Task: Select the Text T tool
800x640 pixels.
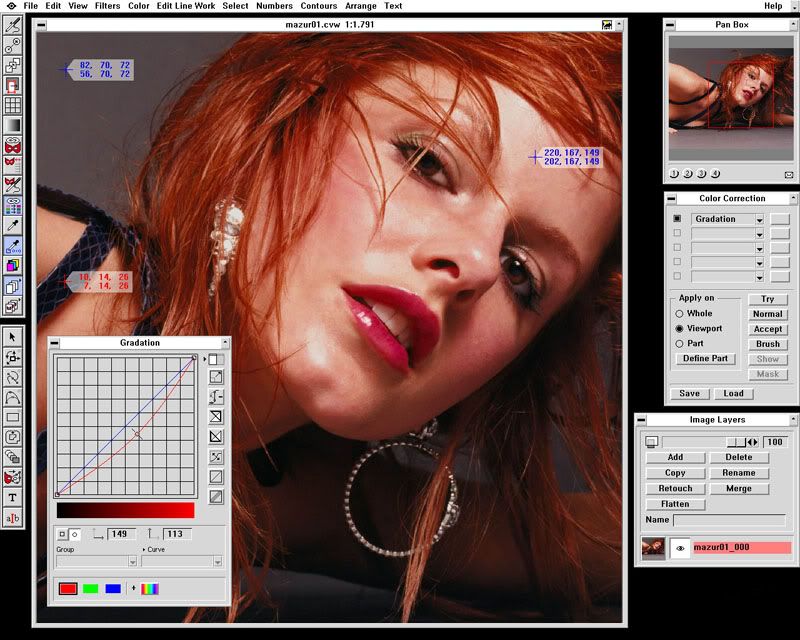Action: coord(13,497)
